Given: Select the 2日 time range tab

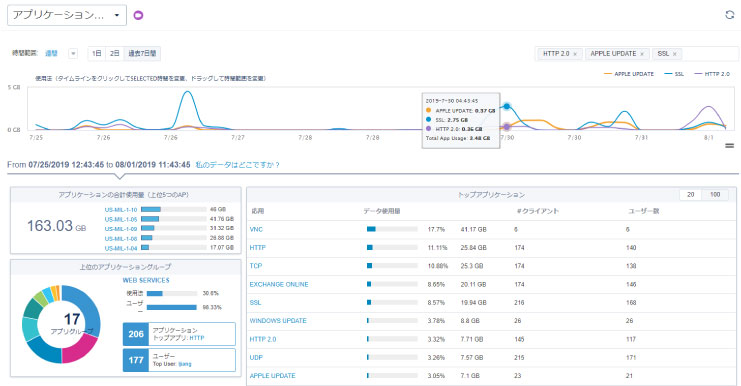Looking at the screenshot, I should tap(114, 53).
